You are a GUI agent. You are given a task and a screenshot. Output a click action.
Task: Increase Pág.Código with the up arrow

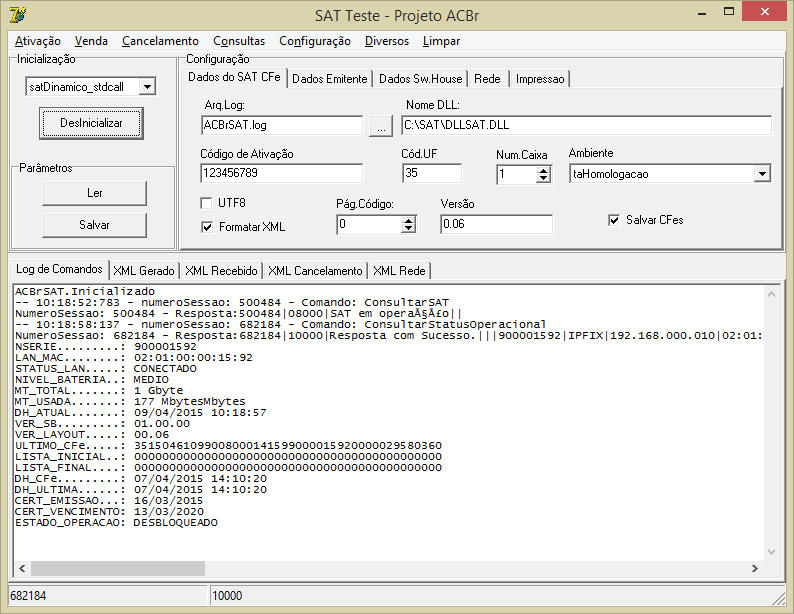[x=408, y=220]
